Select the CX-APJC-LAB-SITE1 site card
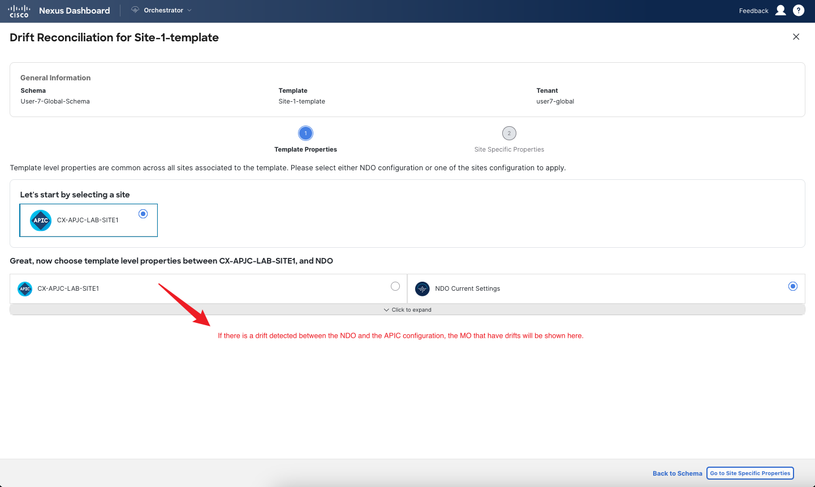Viewport: 815px width, 487px height. click(88, 220)
